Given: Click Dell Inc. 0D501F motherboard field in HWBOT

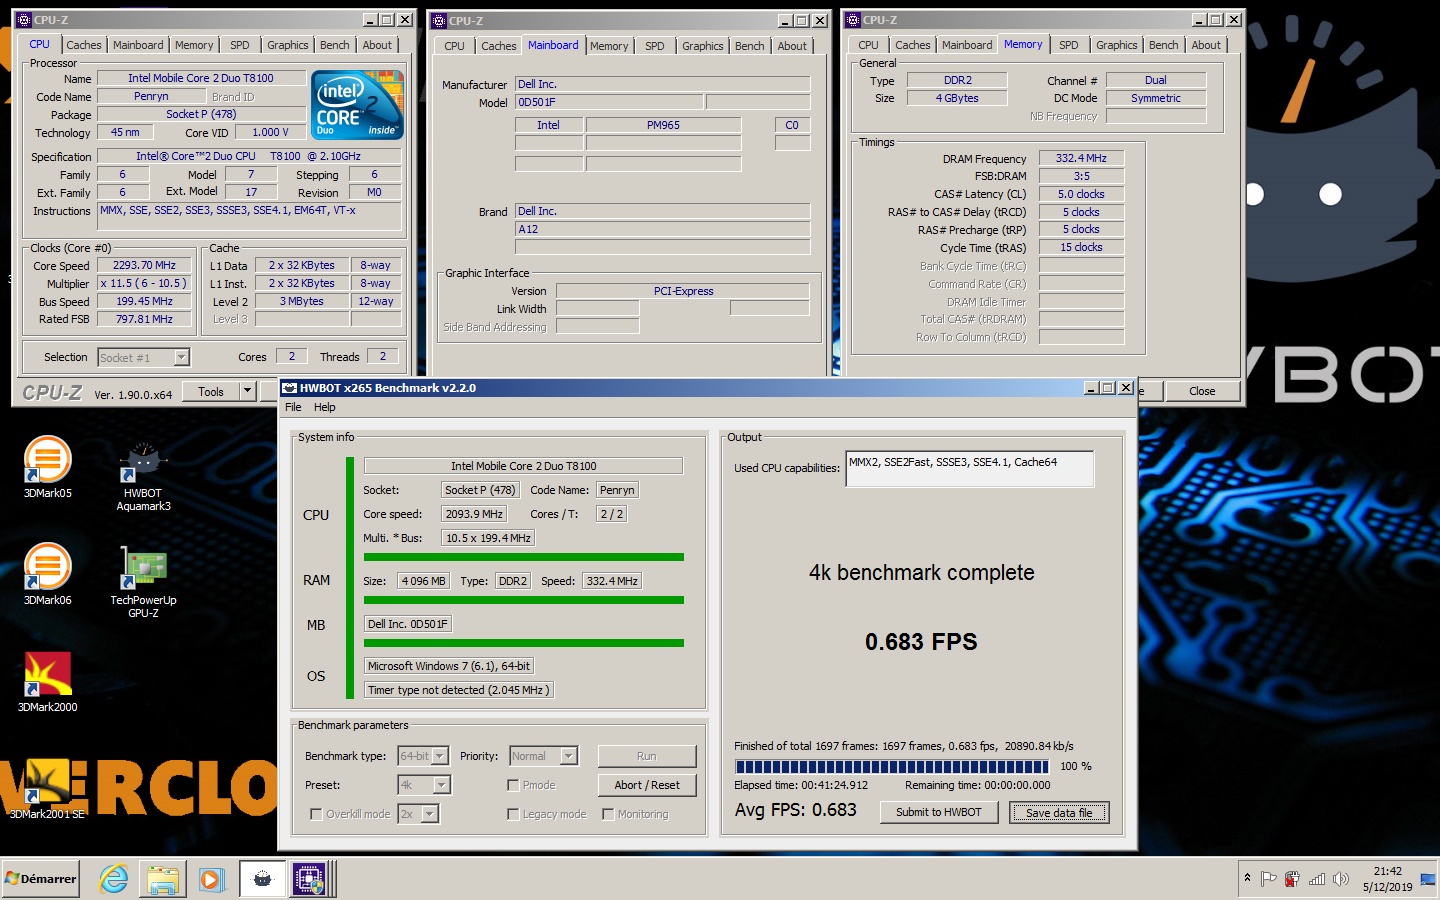Looking at the screenshot, I should (x=408, y=624).
